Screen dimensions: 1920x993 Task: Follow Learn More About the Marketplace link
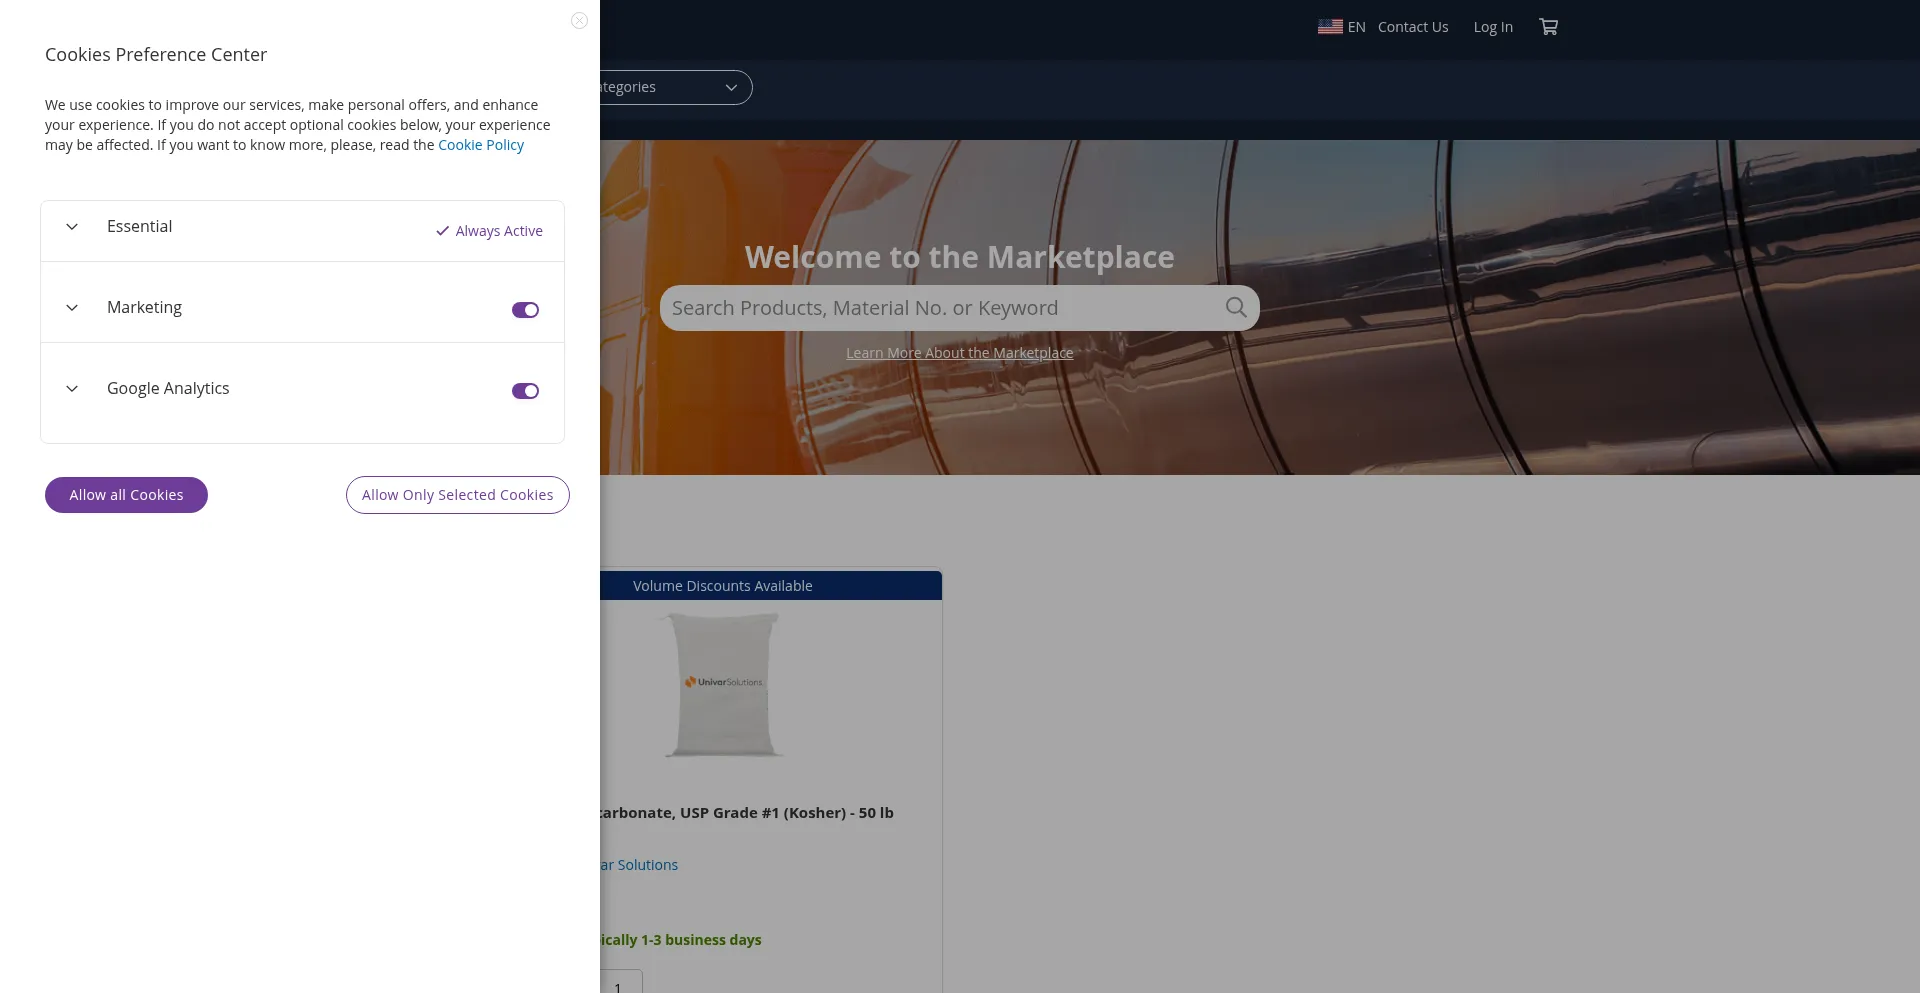(959, 353)
